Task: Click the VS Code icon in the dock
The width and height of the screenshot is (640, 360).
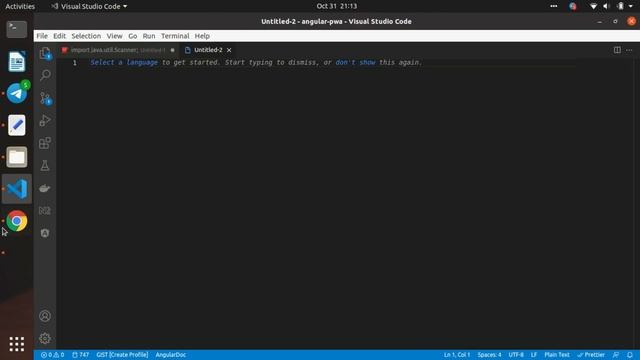Action: click(17, 189)
